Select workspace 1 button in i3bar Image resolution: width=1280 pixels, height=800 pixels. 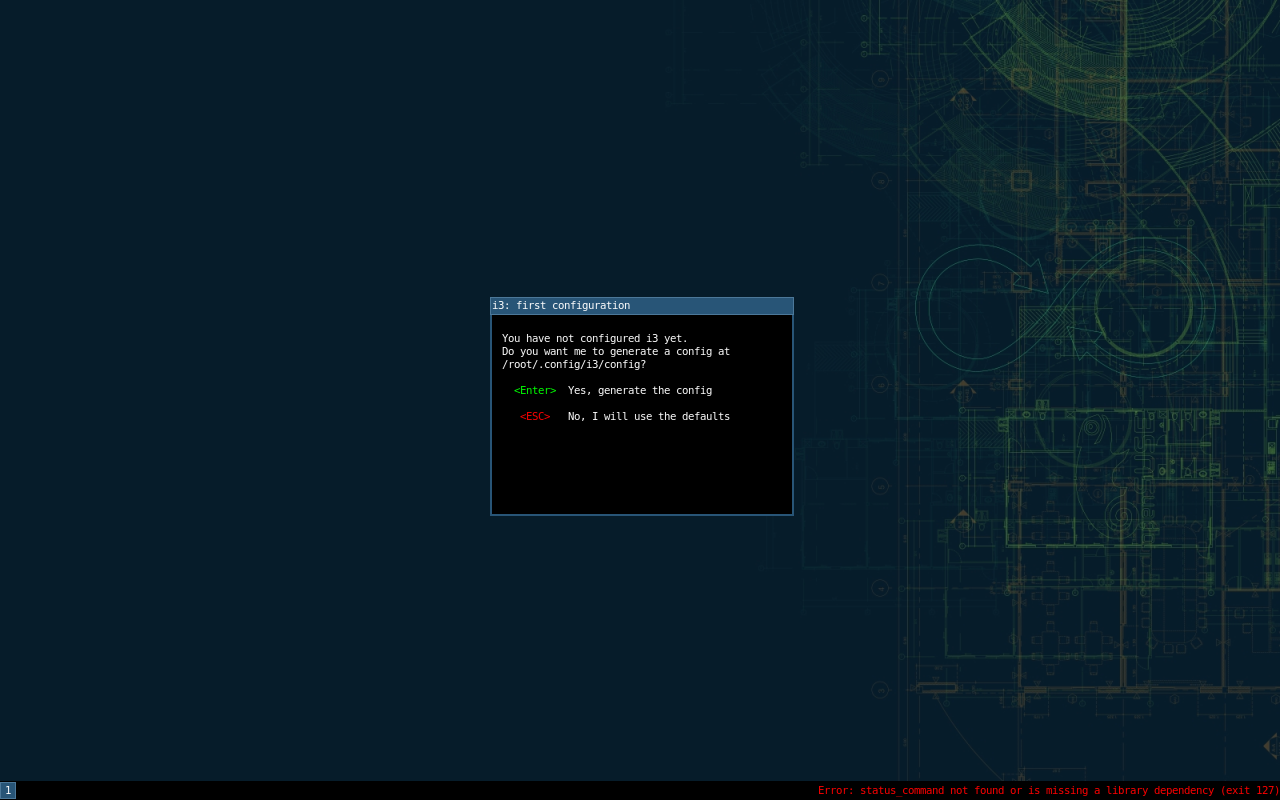[x=8, y=790]
